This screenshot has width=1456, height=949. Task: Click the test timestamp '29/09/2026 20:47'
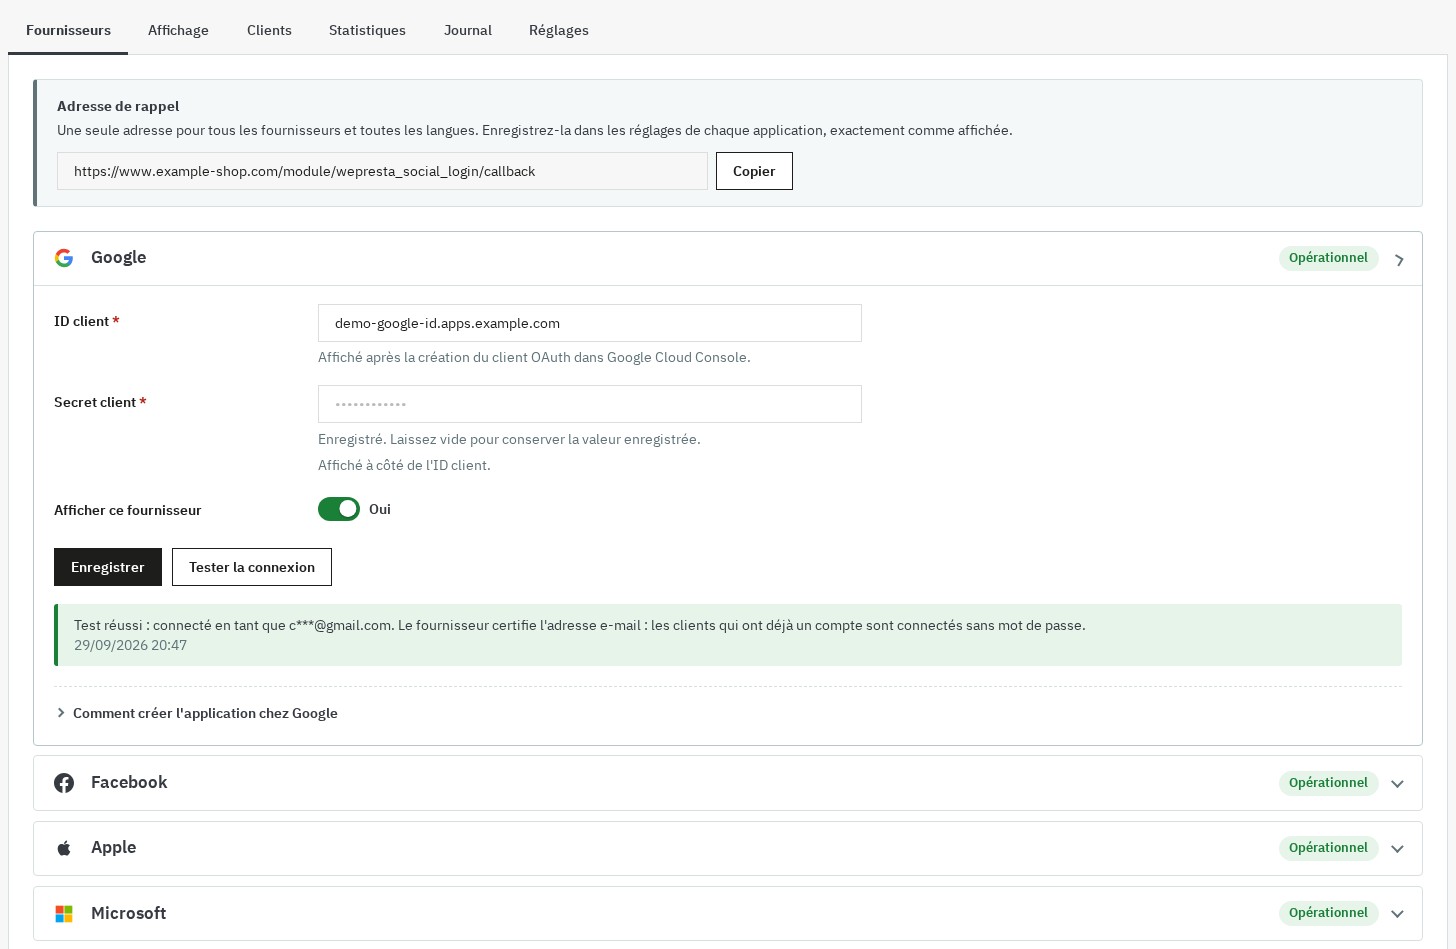(x=130, y=645)
